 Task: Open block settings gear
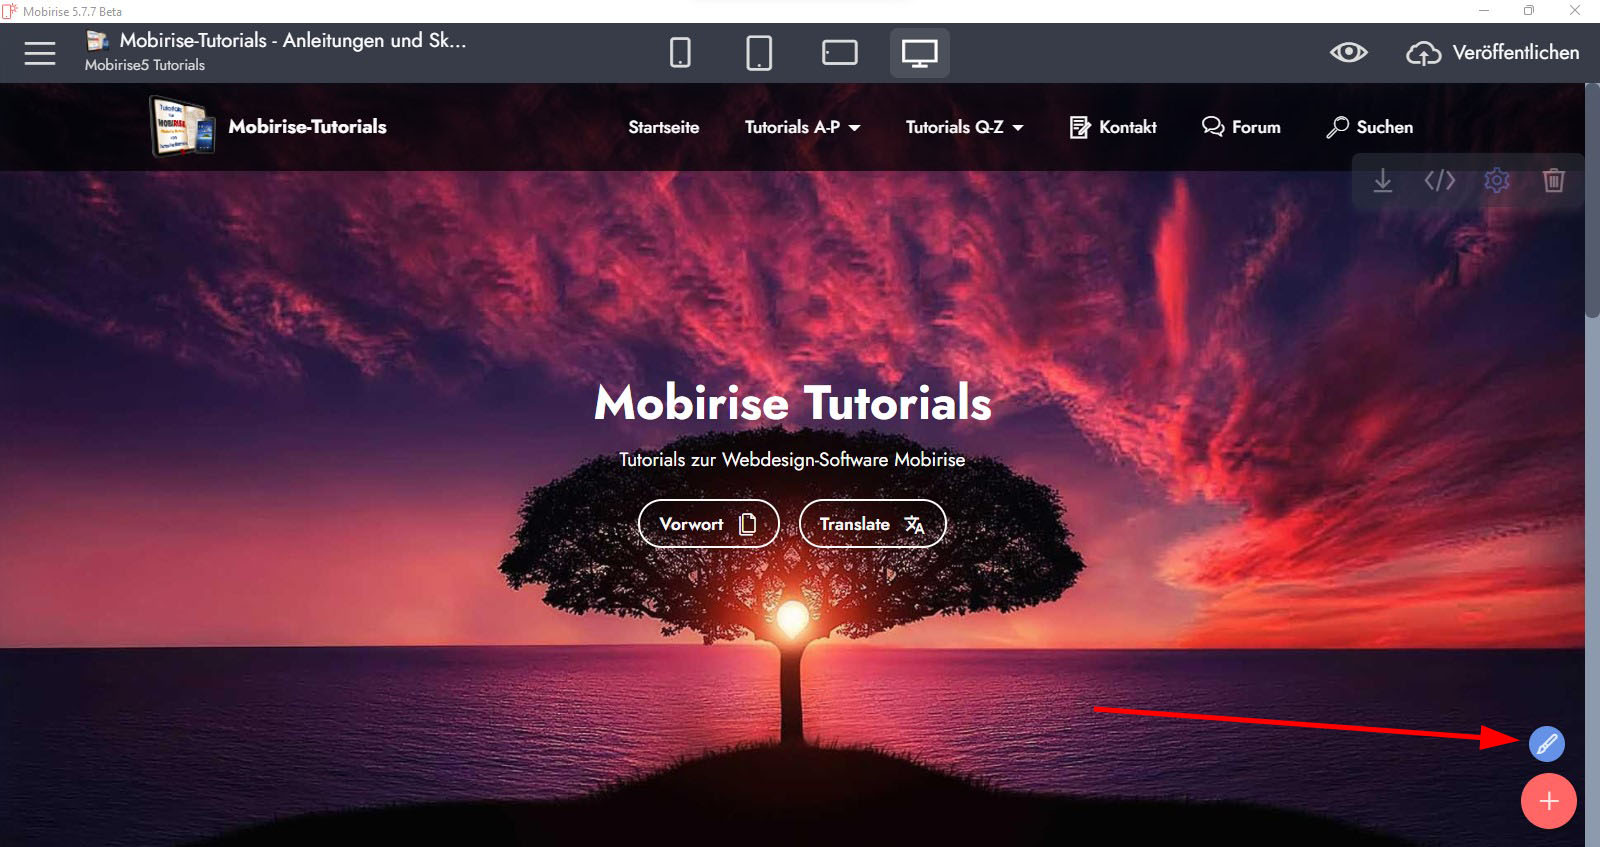[1497, 181]
